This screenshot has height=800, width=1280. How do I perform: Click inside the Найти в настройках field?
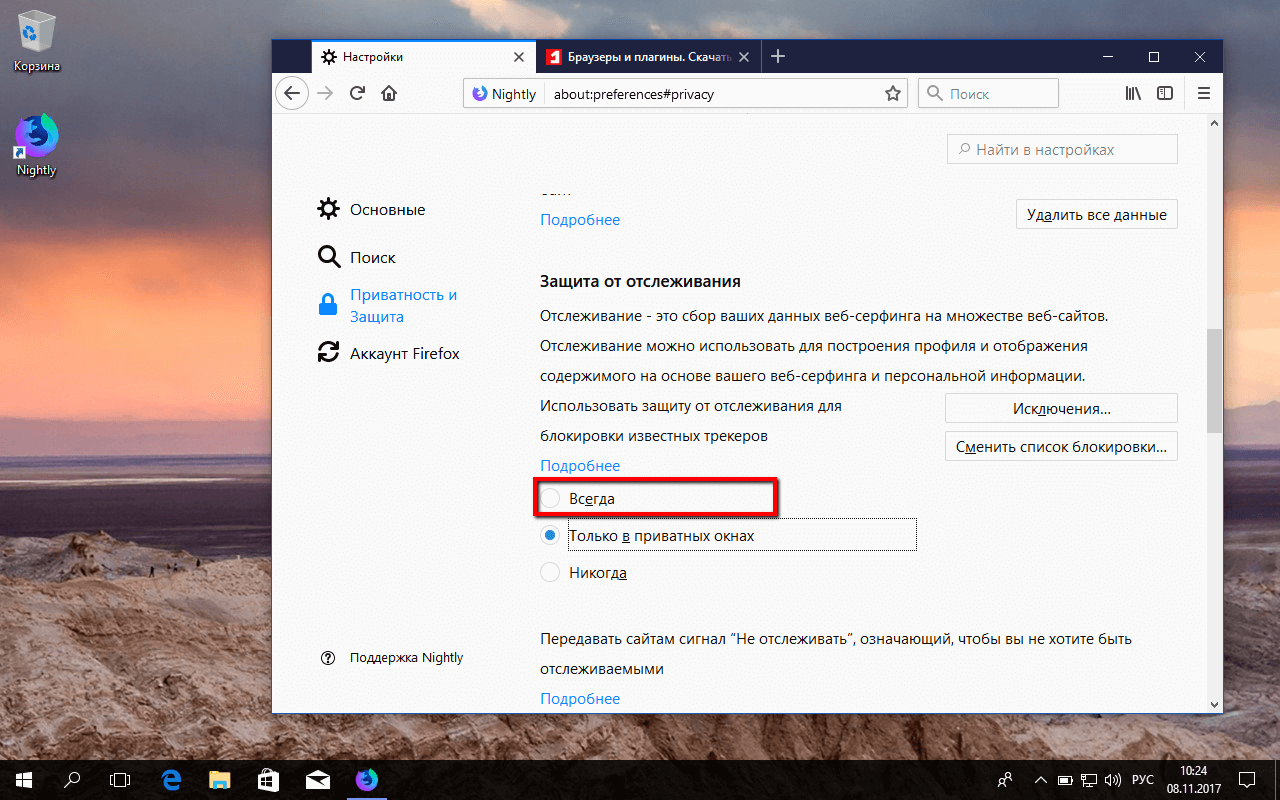(x=1062, y=148)
